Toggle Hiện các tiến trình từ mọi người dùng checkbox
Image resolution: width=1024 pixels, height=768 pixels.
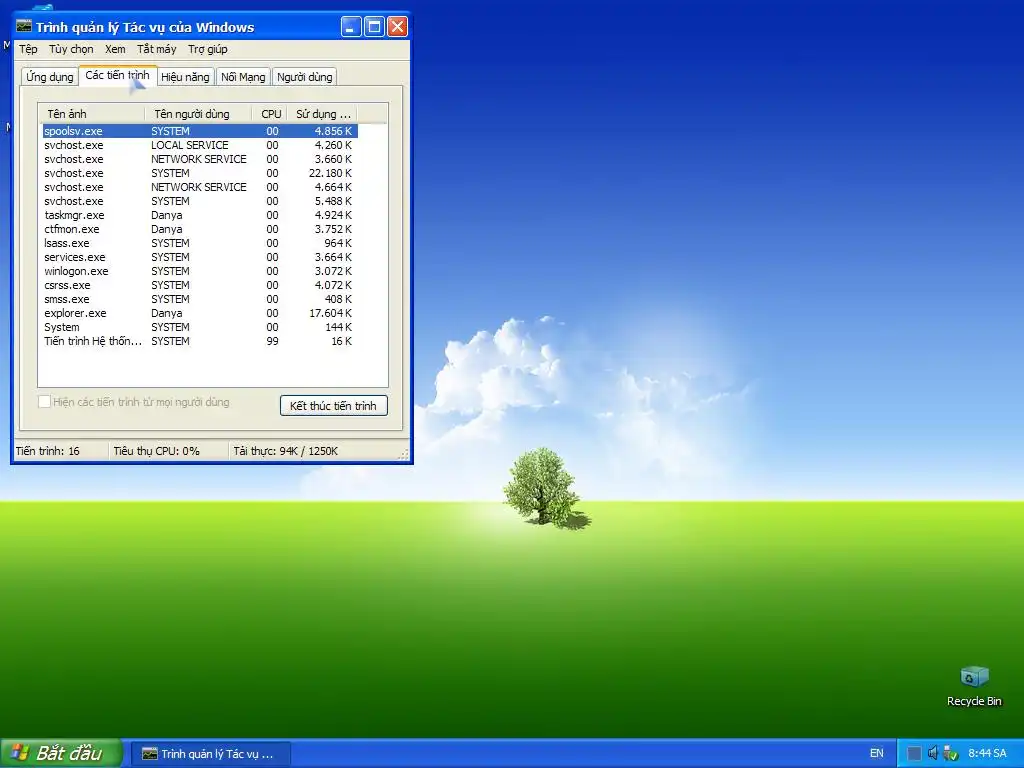pos(44,402)
